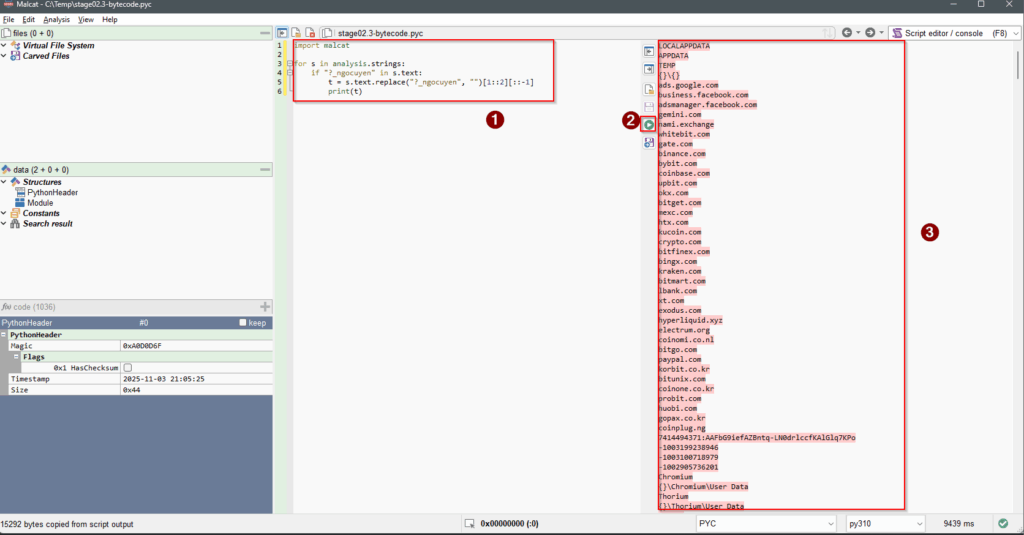Collapse the Structures tree node
The height and width of the screenshot is (535, 1024).
coord(5,182)
